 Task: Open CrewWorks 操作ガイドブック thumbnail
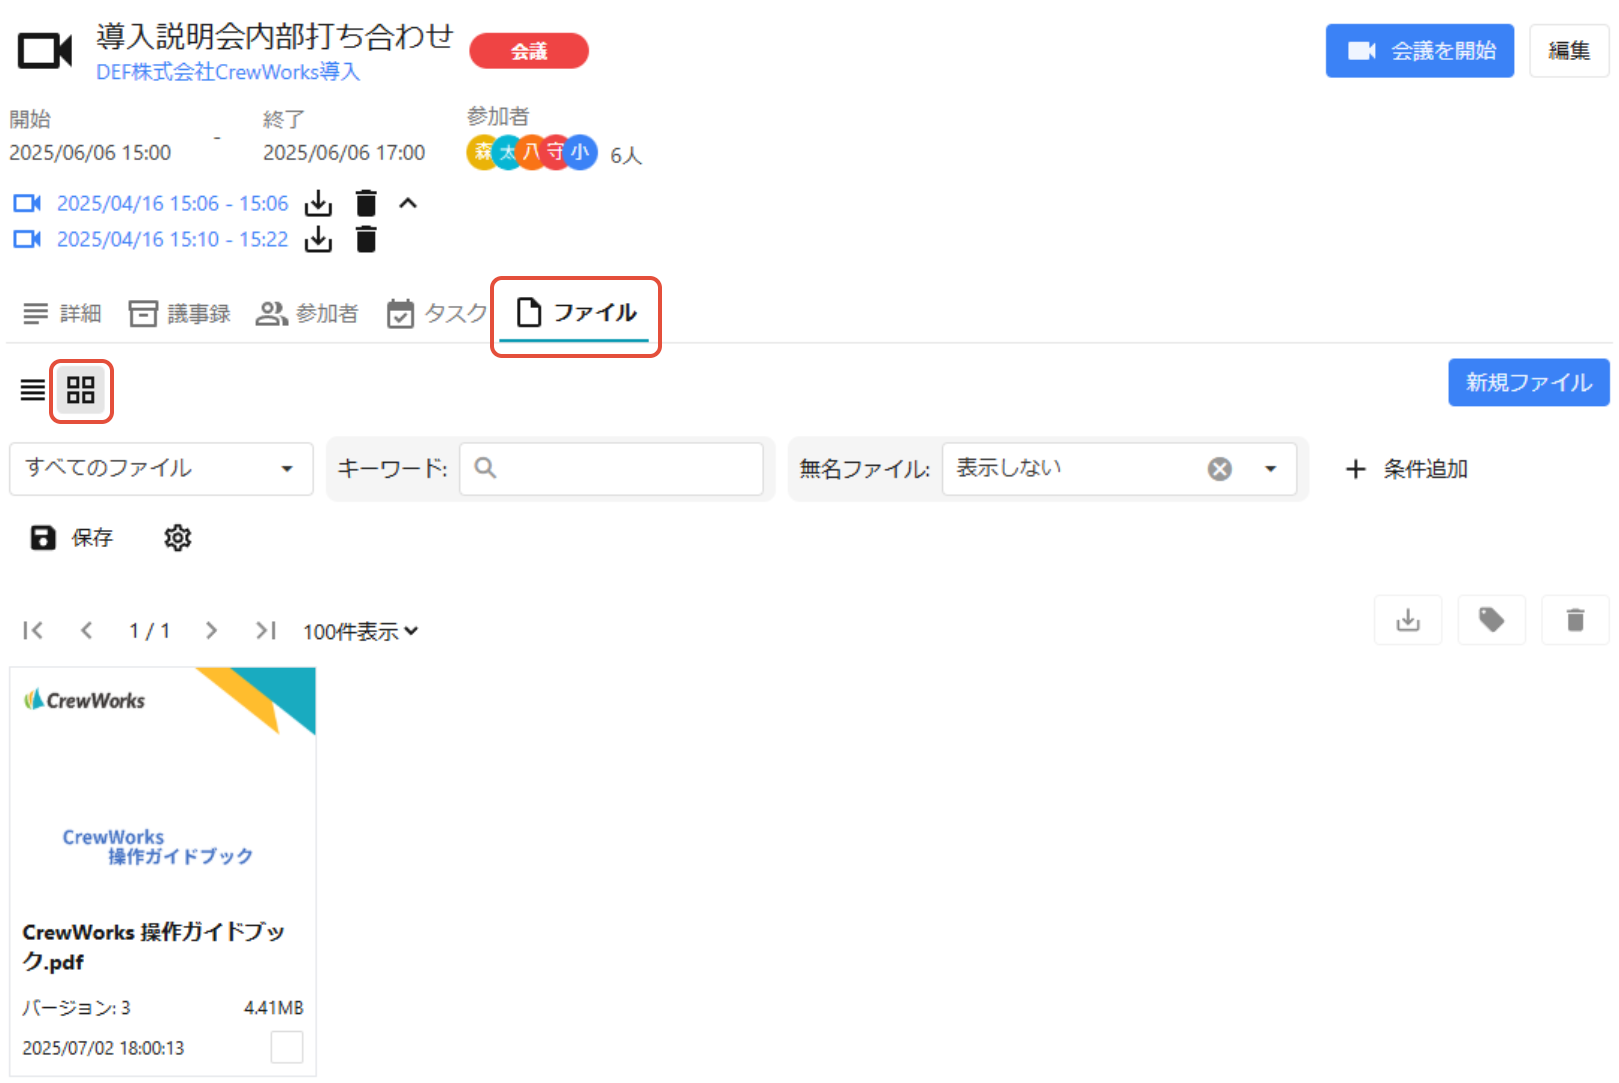coord(163,786)
